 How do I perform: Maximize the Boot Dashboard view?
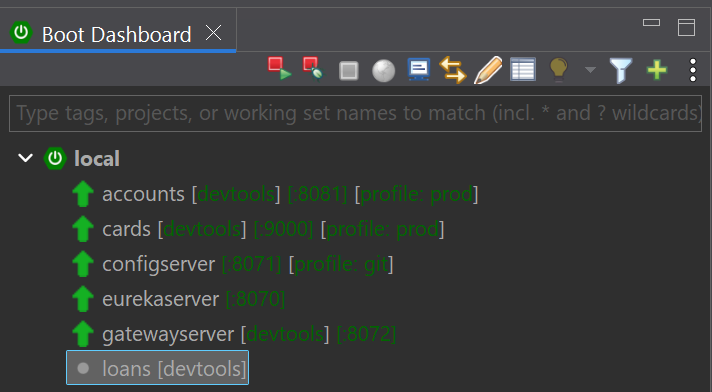[686, 27]
